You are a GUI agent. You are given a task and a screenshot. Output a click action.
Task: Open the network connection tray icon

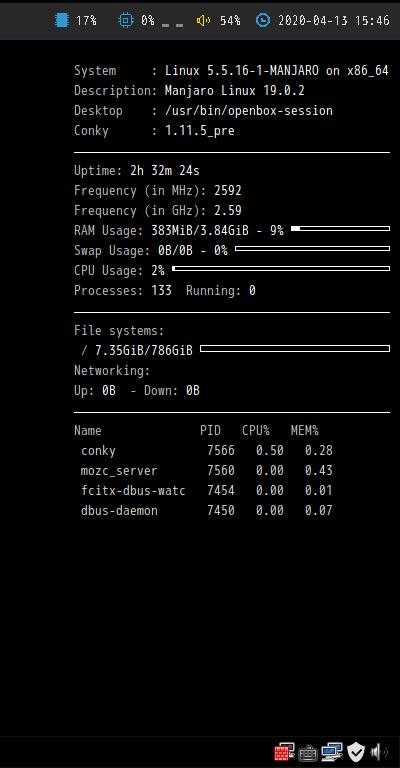(x=332, y=751)
